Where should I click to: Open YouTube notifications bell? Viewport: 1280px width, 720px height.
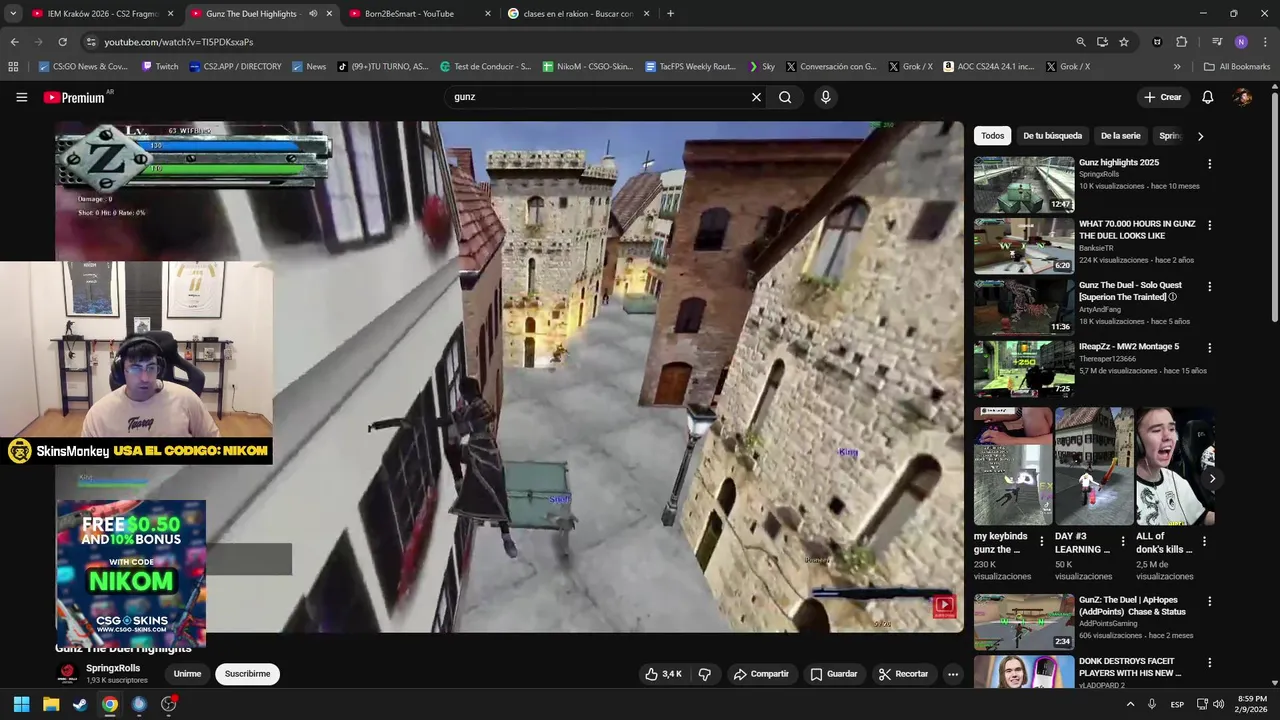click(x=1207, y=97)
